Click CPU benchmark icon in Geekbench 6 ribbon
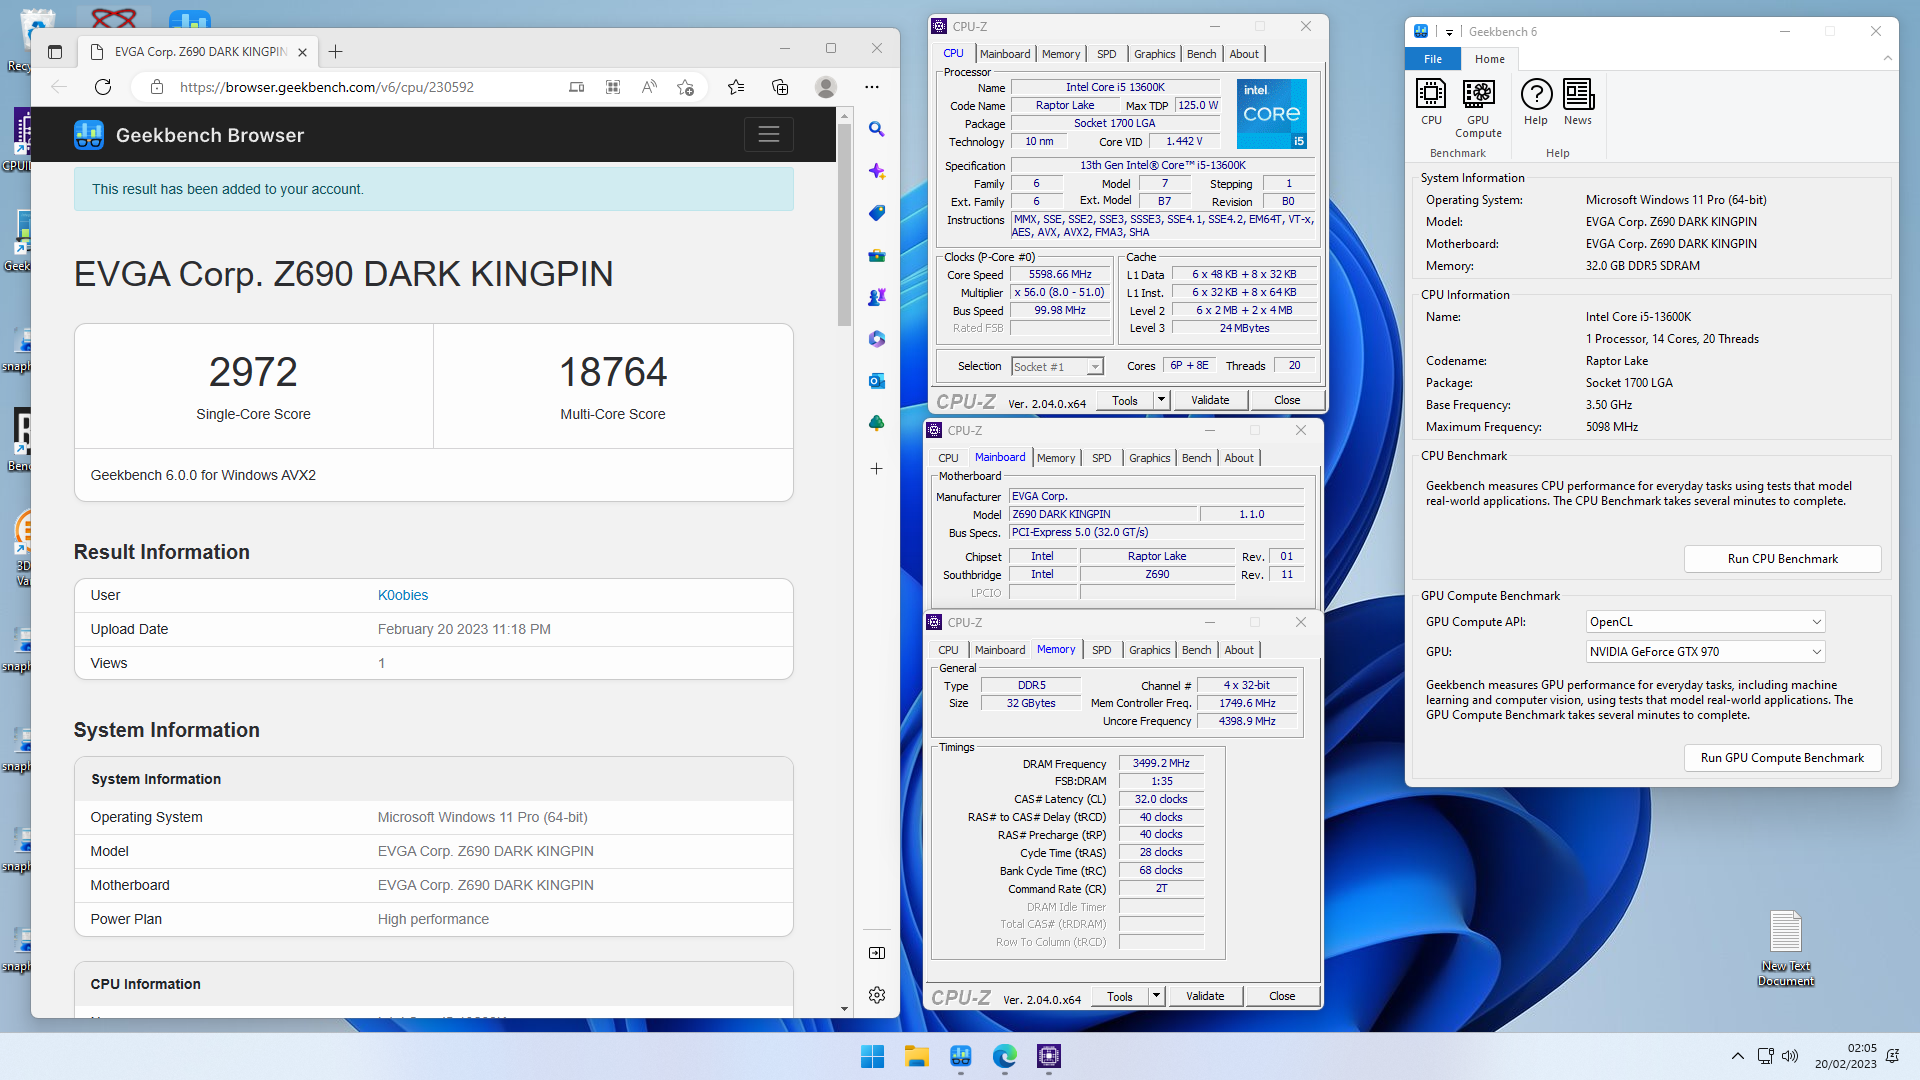Viewport: 1920px width, 1080px height. [1431, 102]
